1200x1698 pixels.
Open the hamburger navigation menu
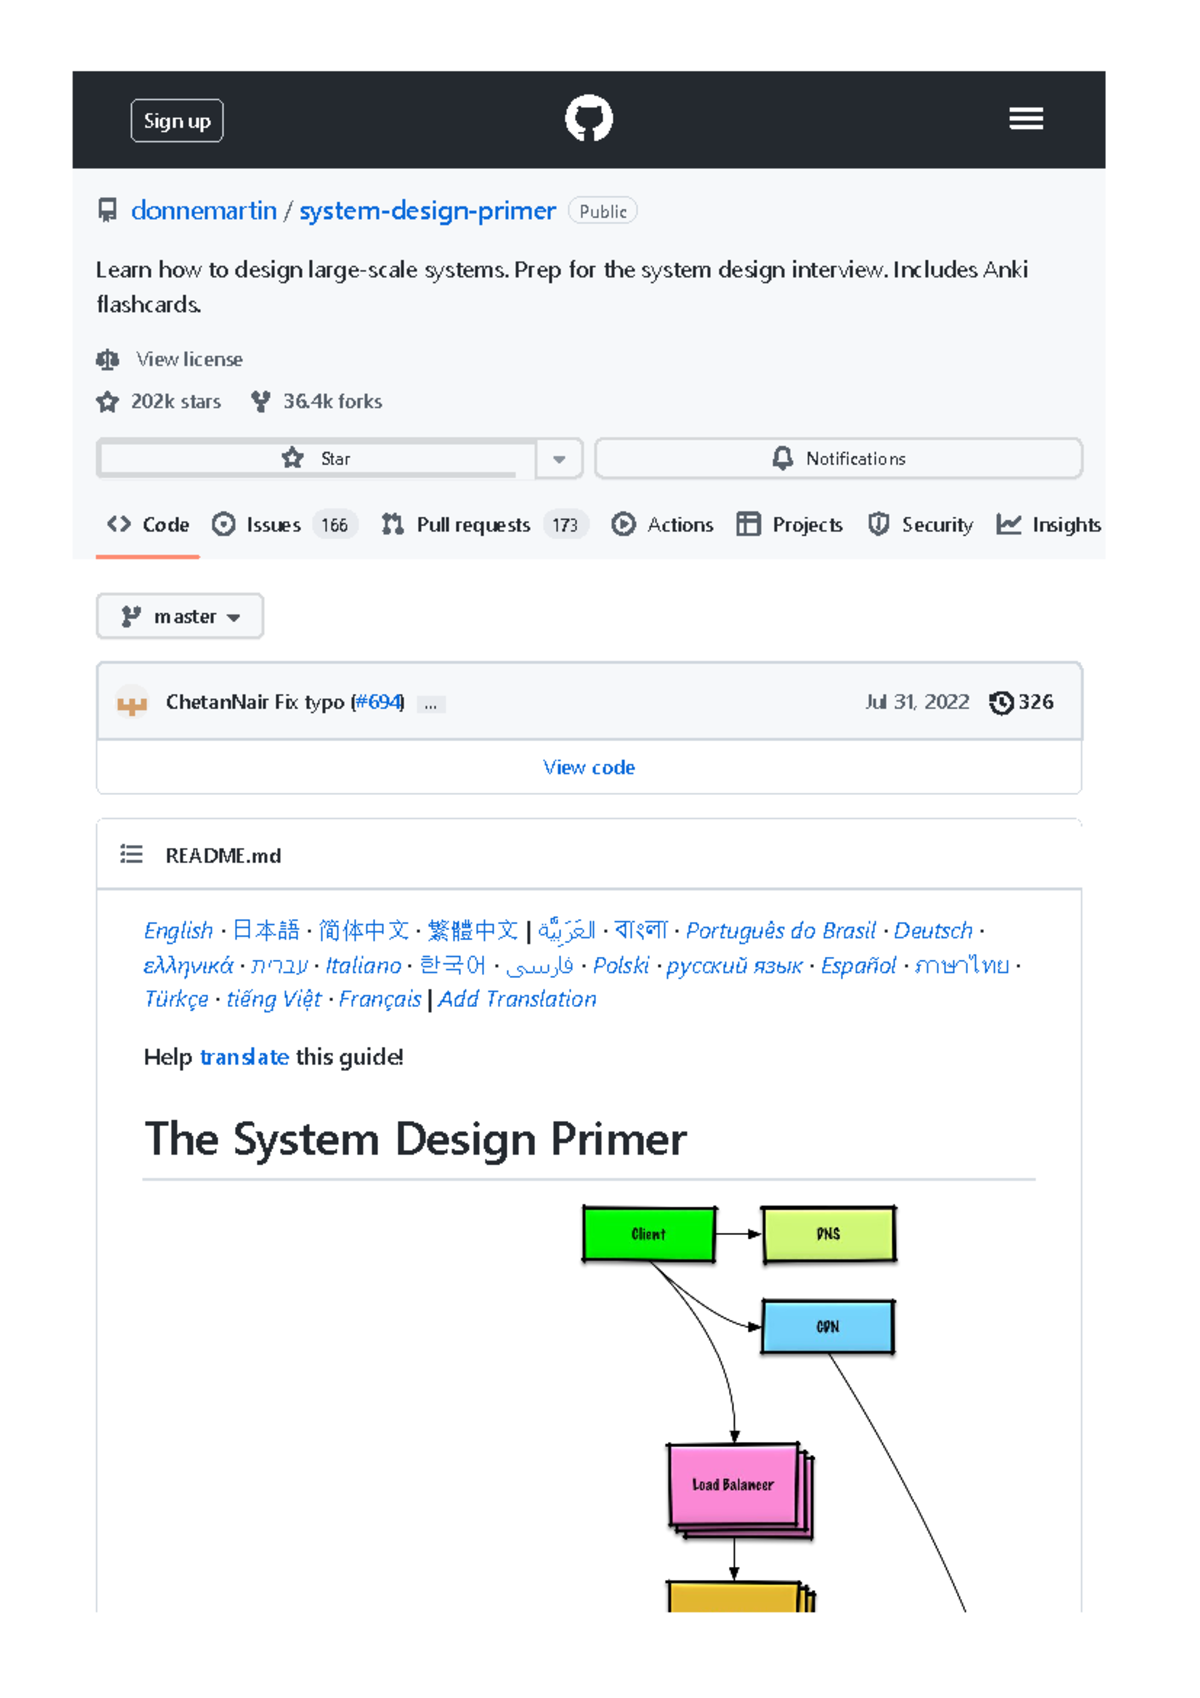click(1025, 119)
